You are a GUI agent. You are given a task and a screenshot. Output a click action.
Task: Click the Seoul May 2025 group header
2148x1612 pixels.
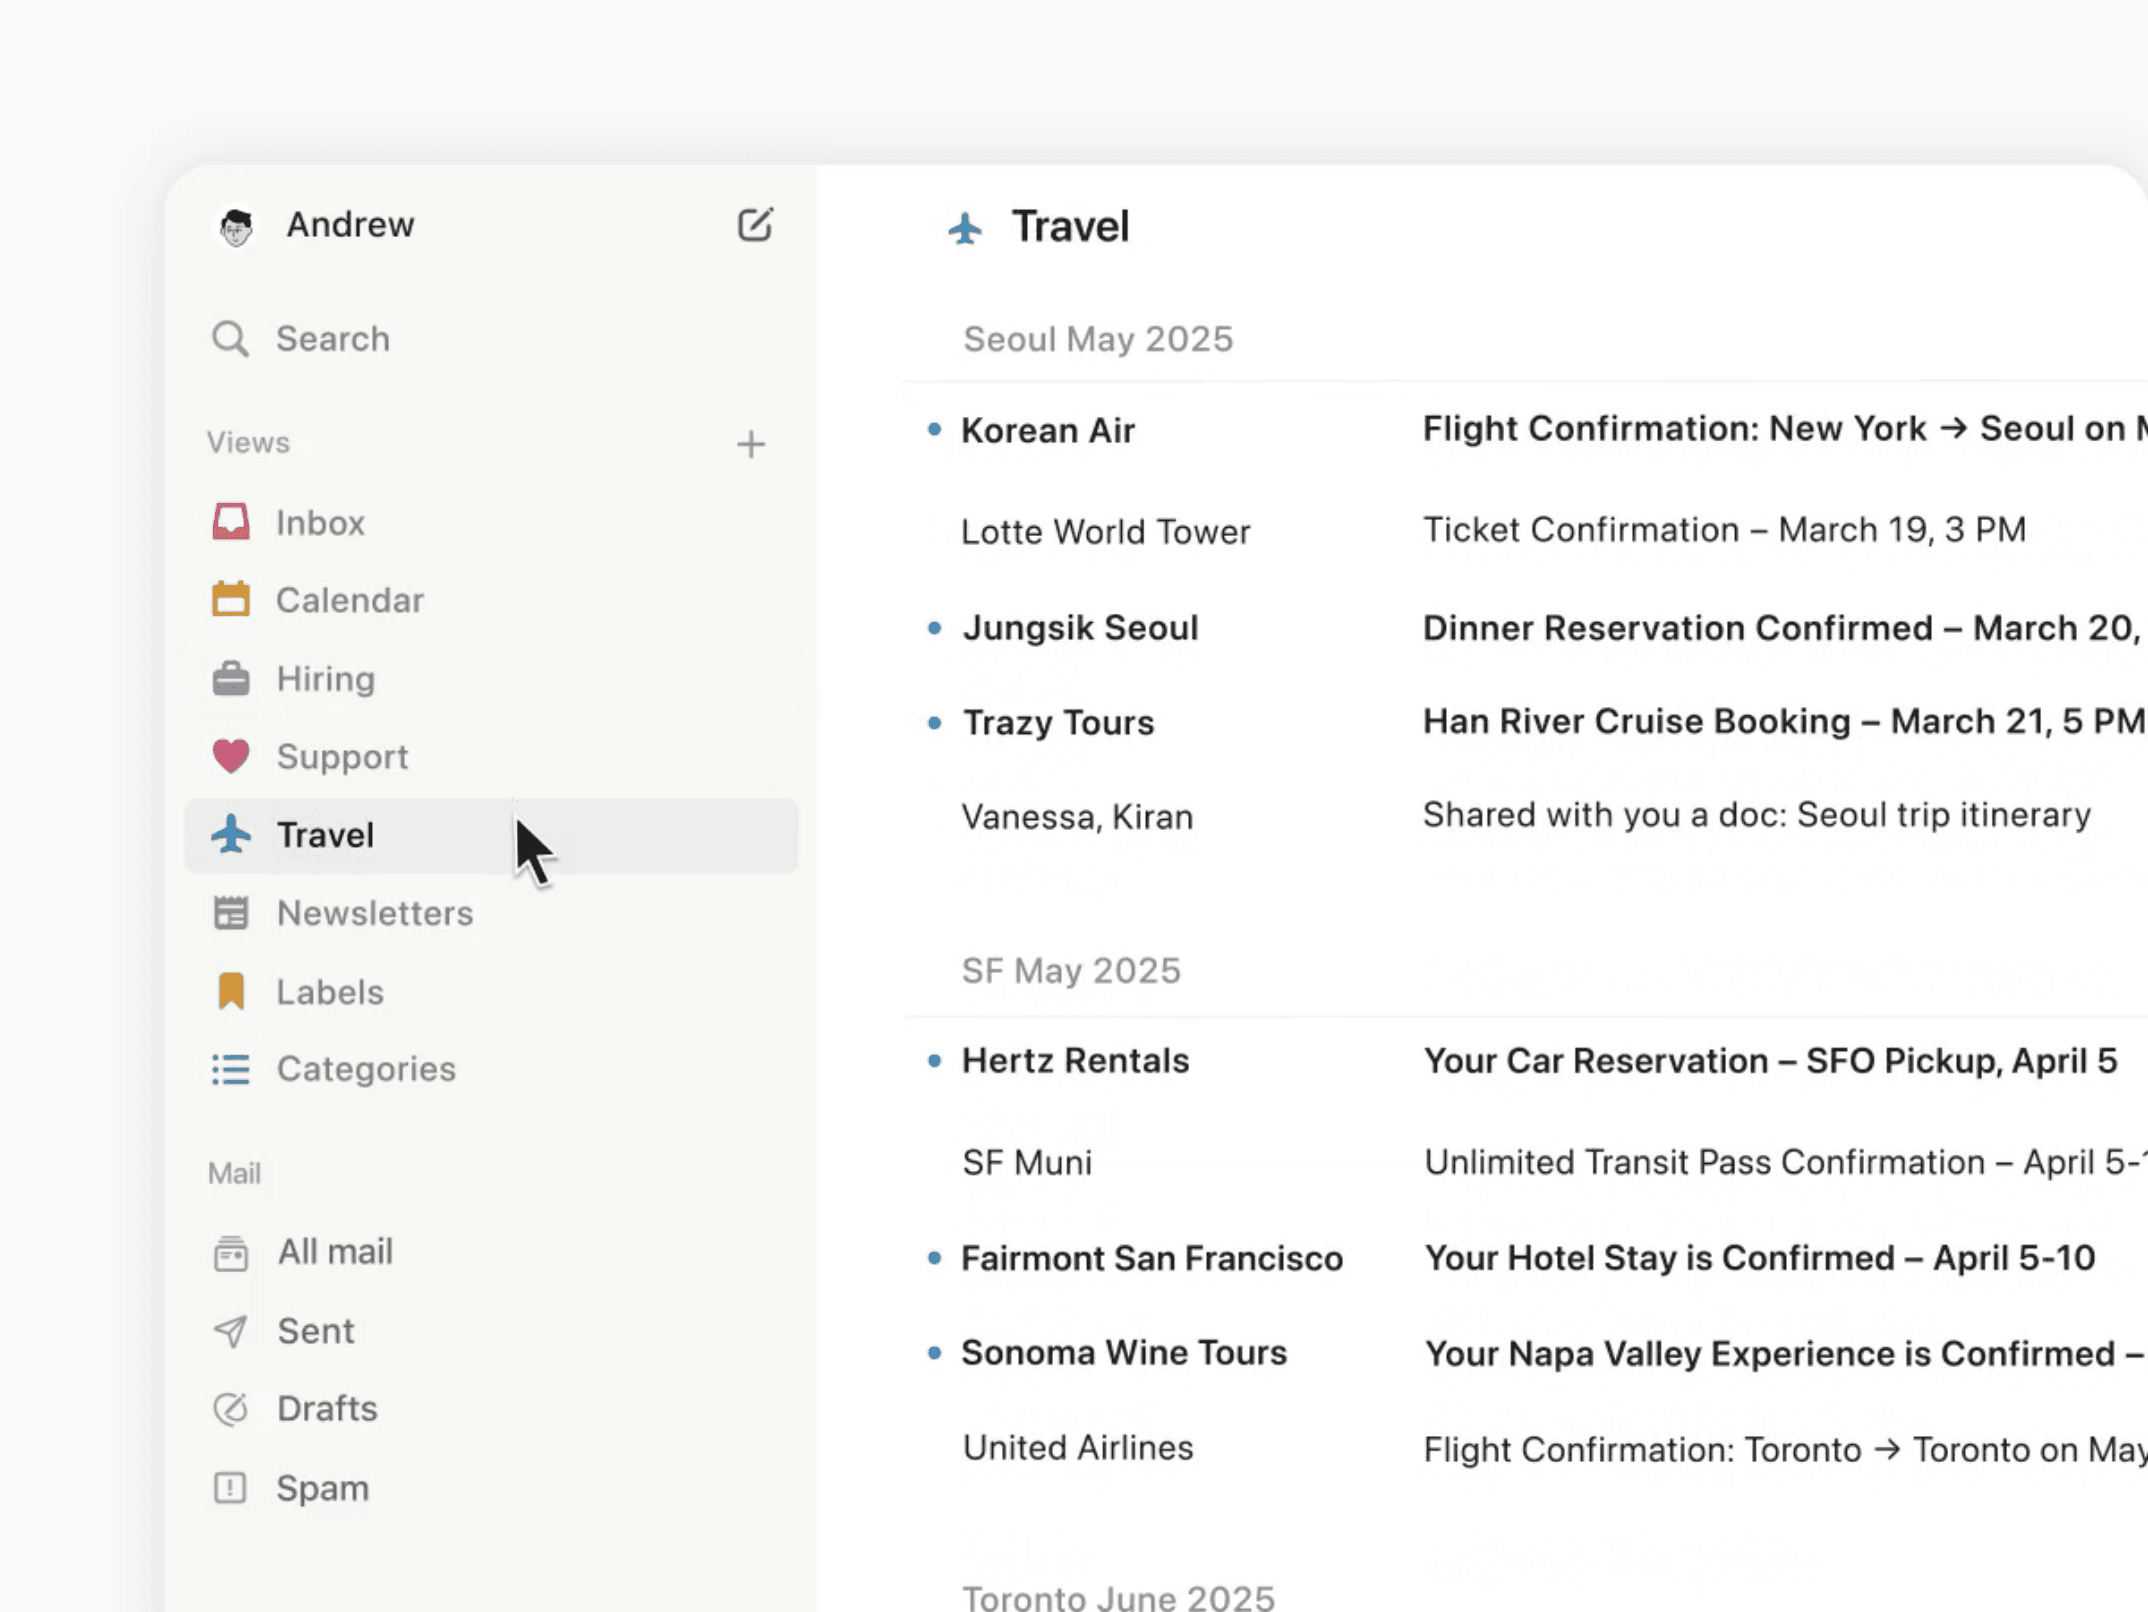click(x=1098, y=339)
